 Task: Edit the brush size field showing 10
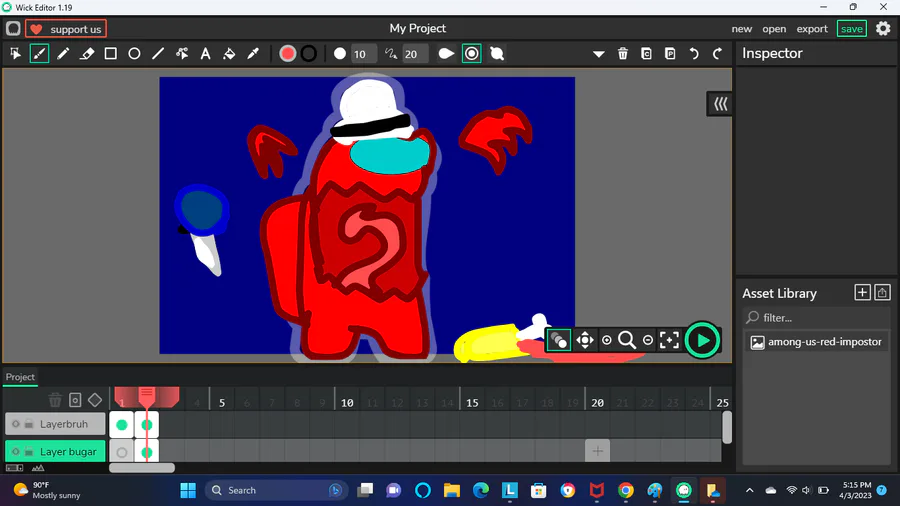click(364, 54)
